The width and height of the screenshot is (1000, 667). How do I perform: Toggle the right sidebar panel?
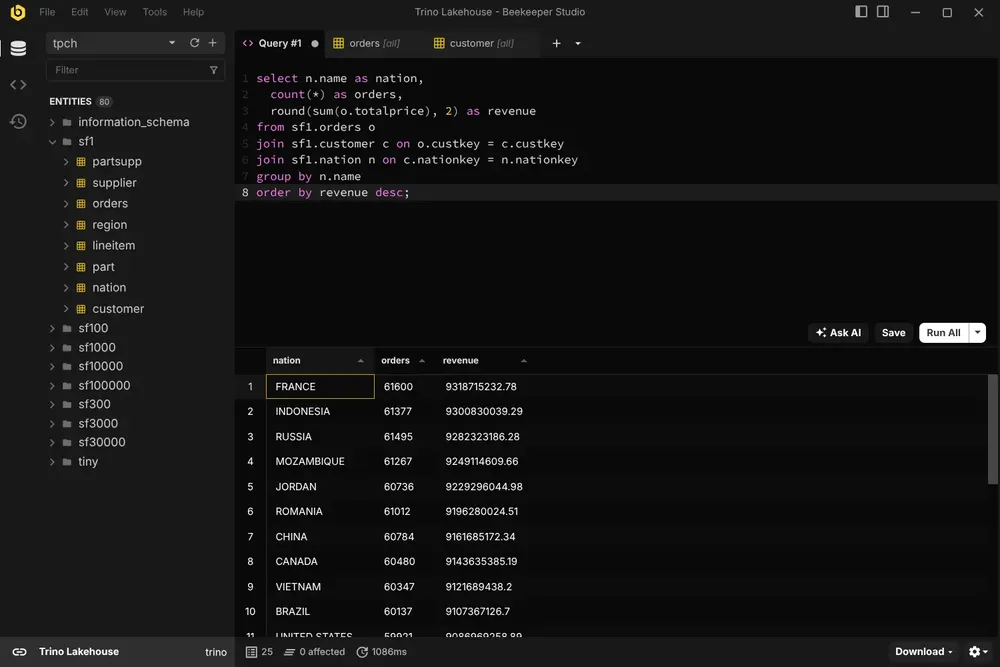coord(883,11)
